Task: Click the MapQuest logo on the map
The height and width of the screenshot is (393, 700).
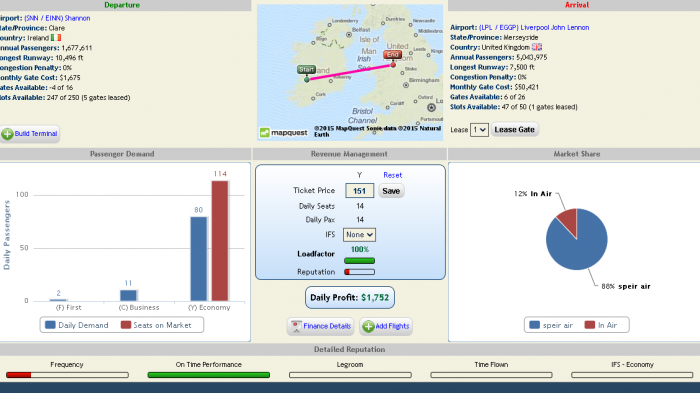Action: [x=284, y=133]
